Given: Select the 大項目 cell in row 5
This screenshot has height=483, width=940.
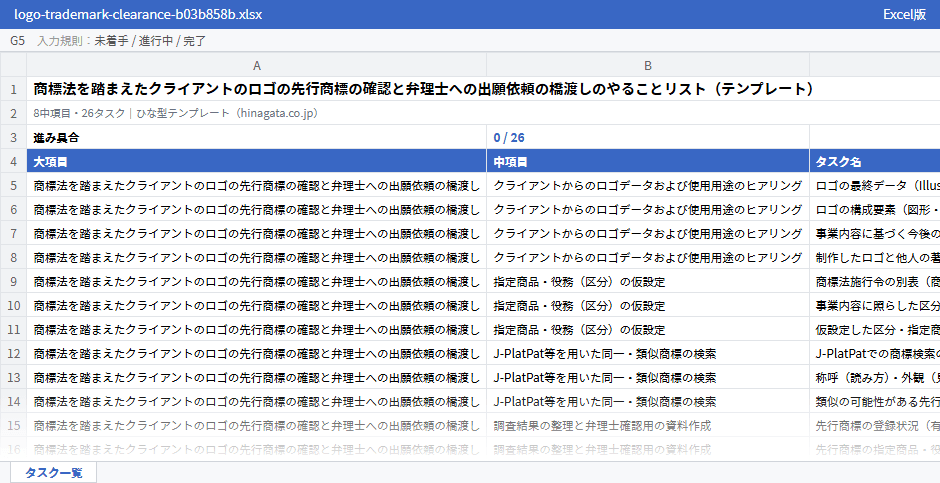Looking at the screenshot, I should point(257,185).
